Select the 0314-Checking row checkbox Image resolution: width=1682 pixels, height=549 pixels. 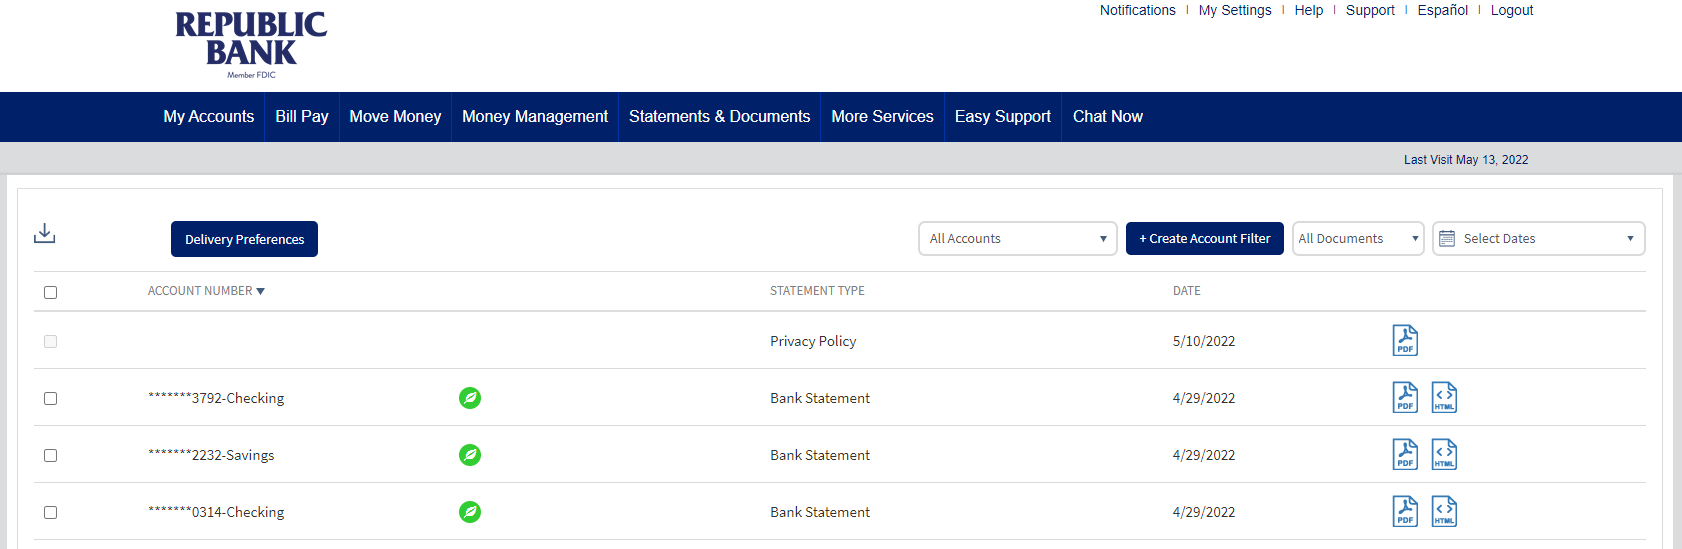click(50, 512)
